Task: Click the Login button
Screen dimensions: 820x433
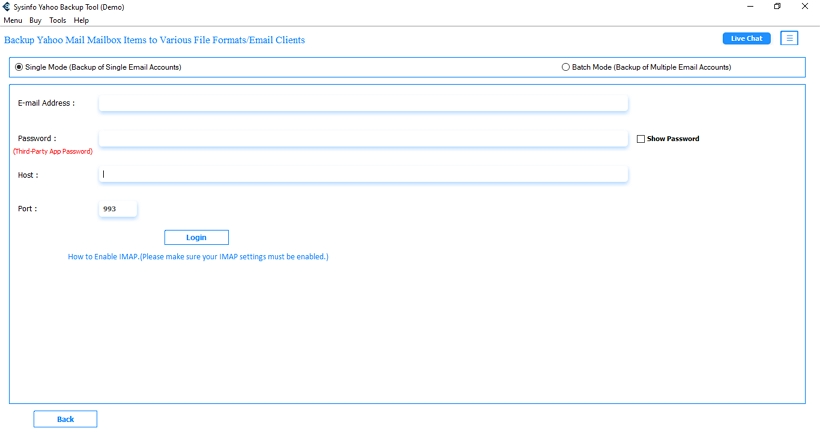Action: (196, 237)
